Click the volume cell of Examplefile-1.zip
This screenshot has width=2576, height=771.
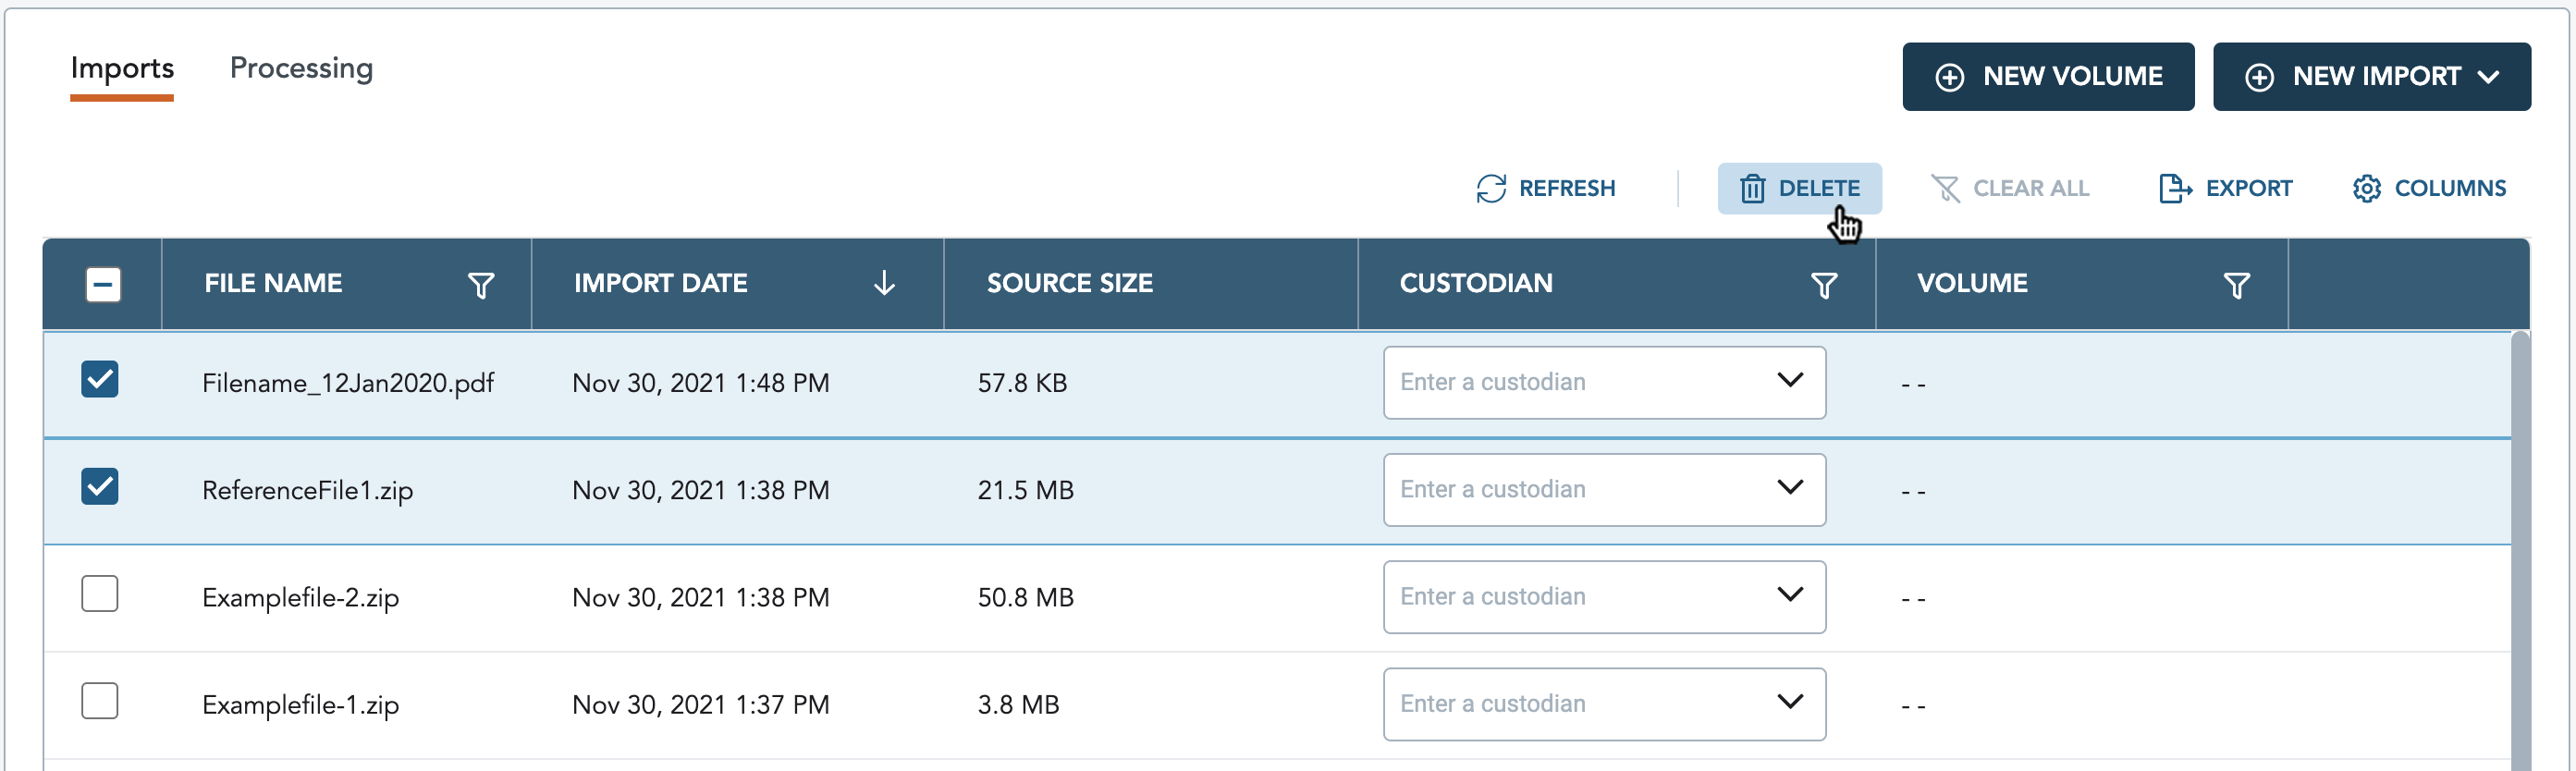point(1913,705)
